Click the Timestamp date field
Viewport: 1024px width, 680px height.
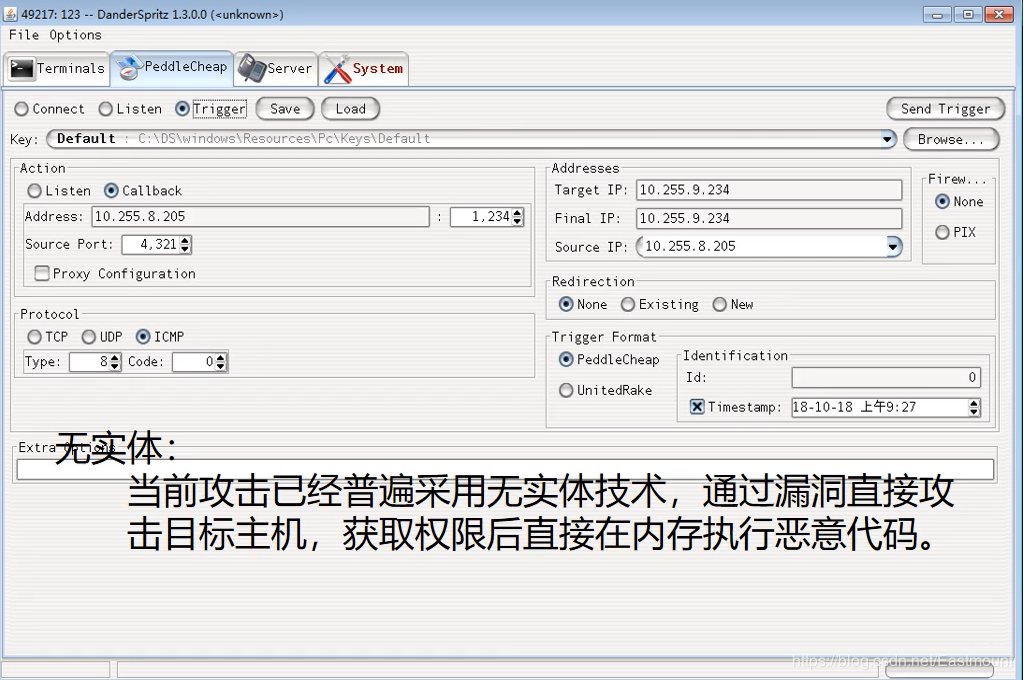point(880,408)
